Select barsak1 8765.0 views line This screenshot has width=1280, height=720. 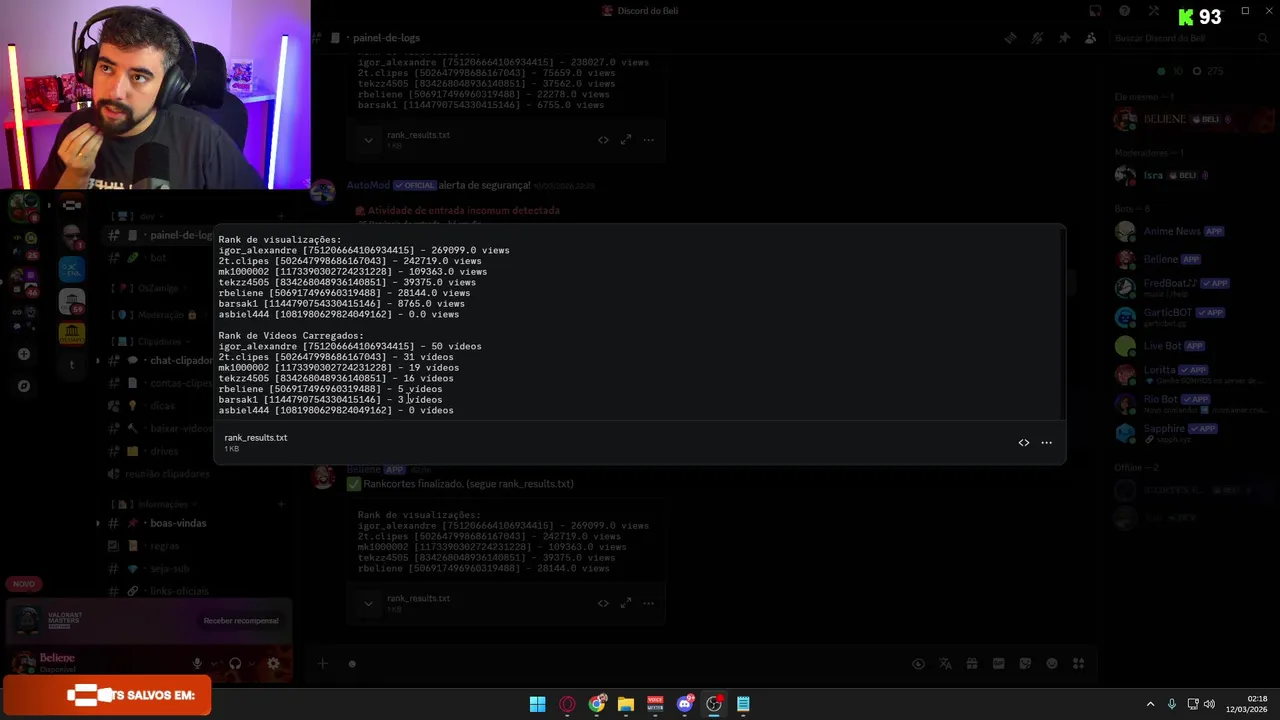click(x=341, y=303)
